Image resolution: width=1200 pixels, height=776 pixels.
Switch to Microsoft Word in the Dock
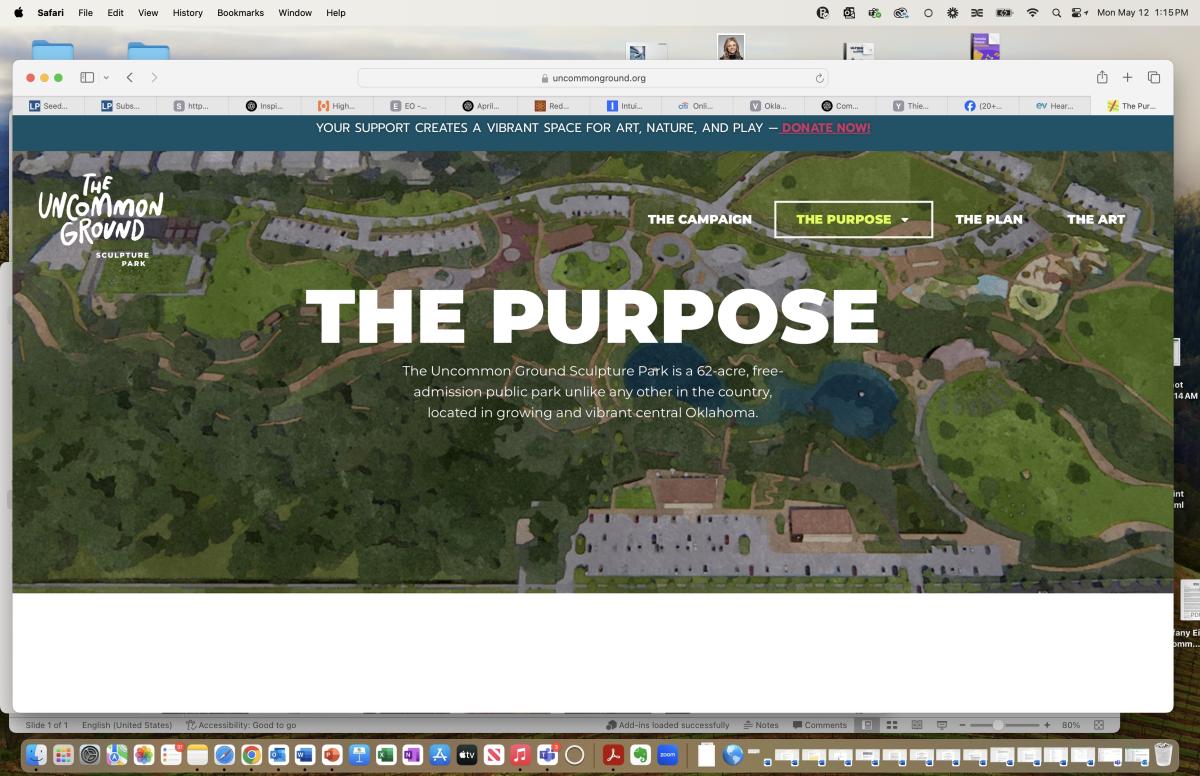pos(305,755)
